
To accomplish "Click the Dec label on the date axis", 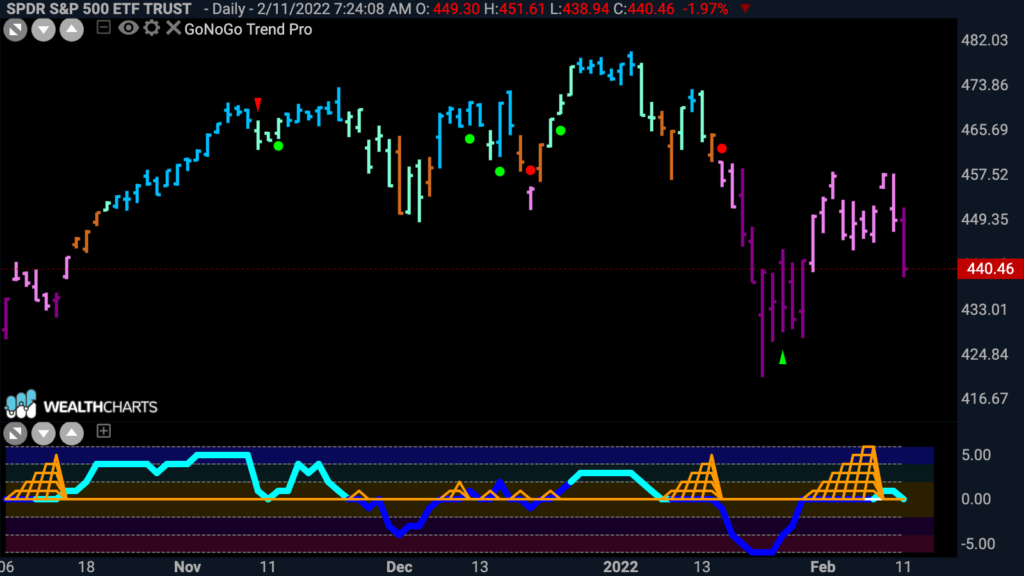I will point(399,567).
